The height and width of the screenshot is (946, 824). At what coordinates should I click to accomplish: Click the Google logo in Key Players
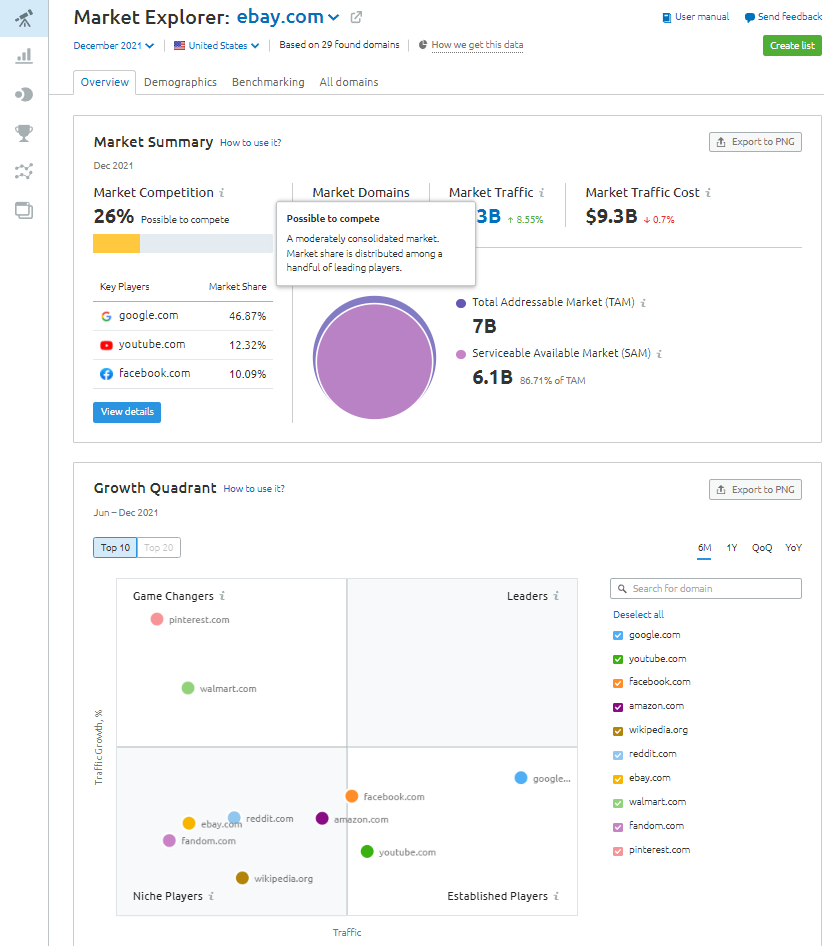[106, 316]
